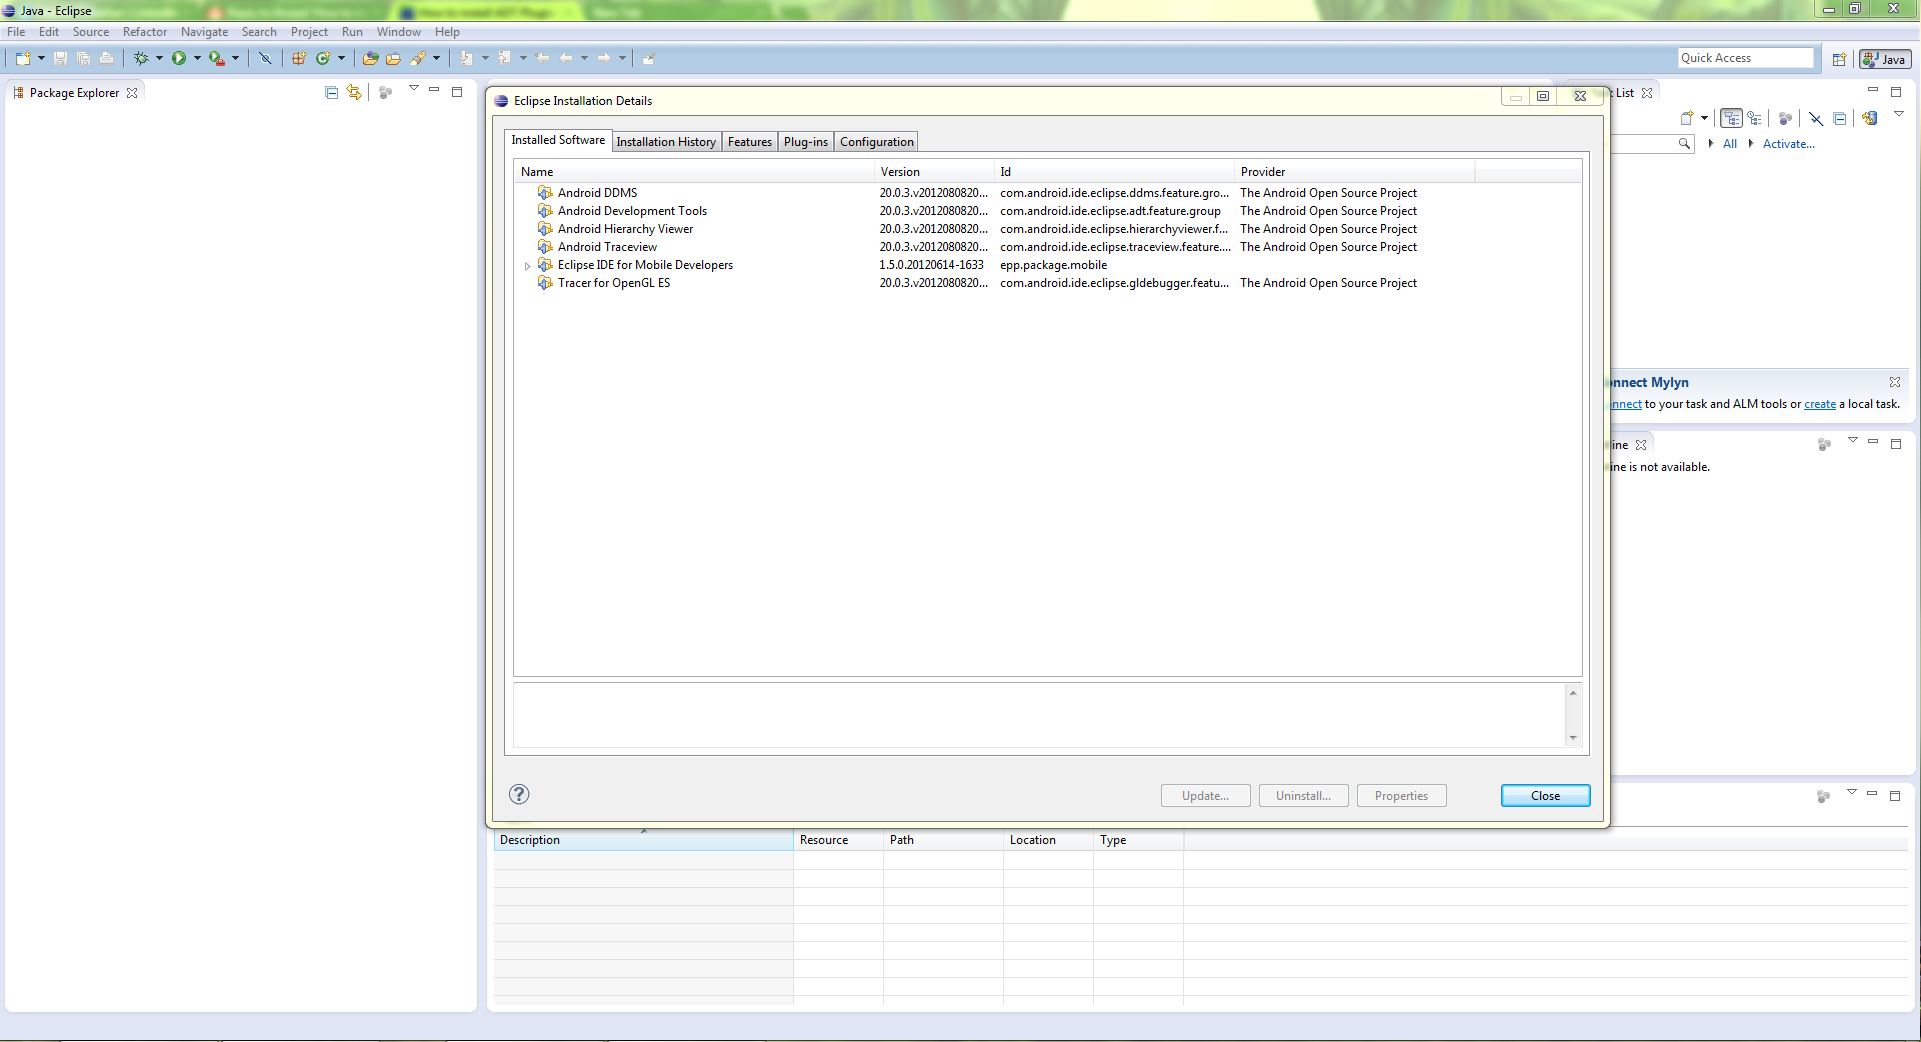
Task: Toggle Scheduled presentation in Task List
Action: coord(1754,118)
